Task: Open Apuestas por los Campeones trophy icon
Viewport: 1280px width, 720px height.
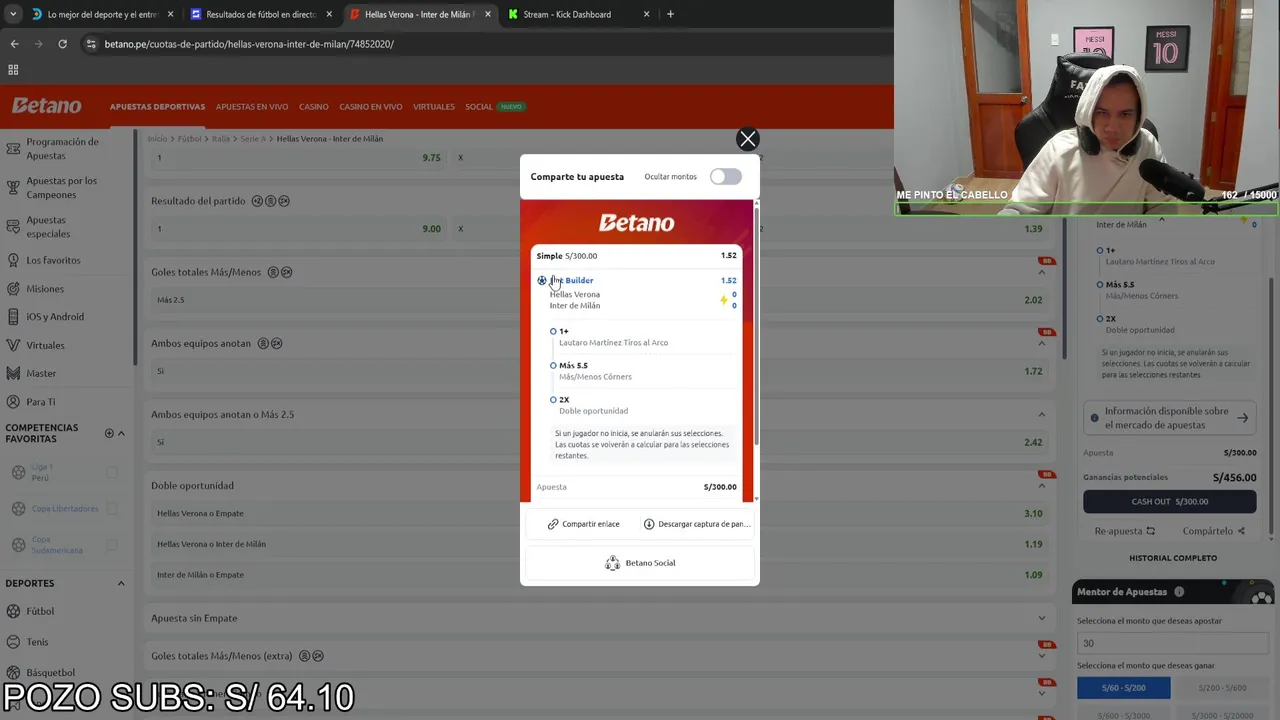Action: click(x=13, y=188)
